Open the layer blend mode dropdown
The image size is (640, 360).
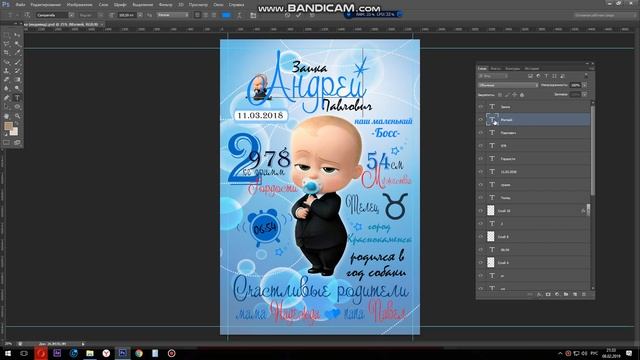508,85
